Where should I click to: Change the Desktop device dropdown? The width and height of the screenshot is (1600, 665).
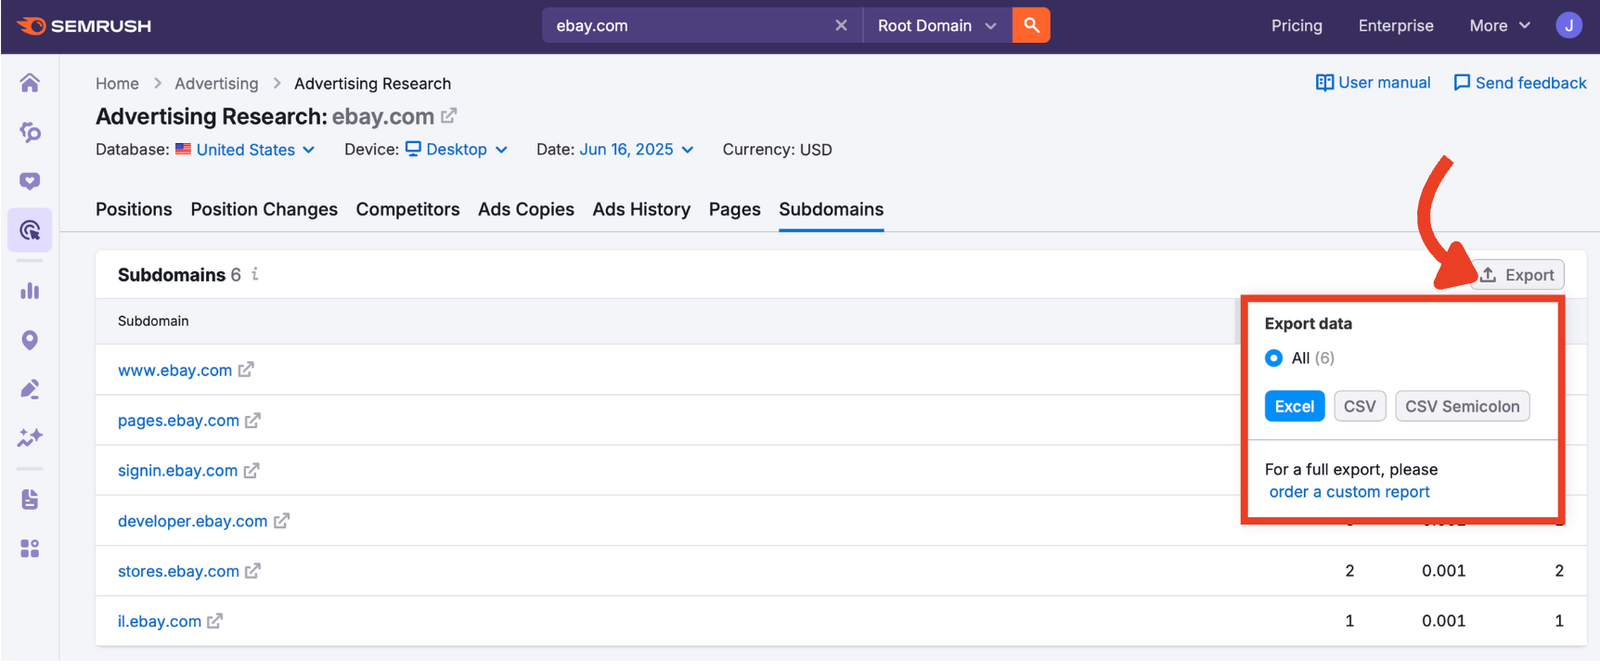(457, 150)
